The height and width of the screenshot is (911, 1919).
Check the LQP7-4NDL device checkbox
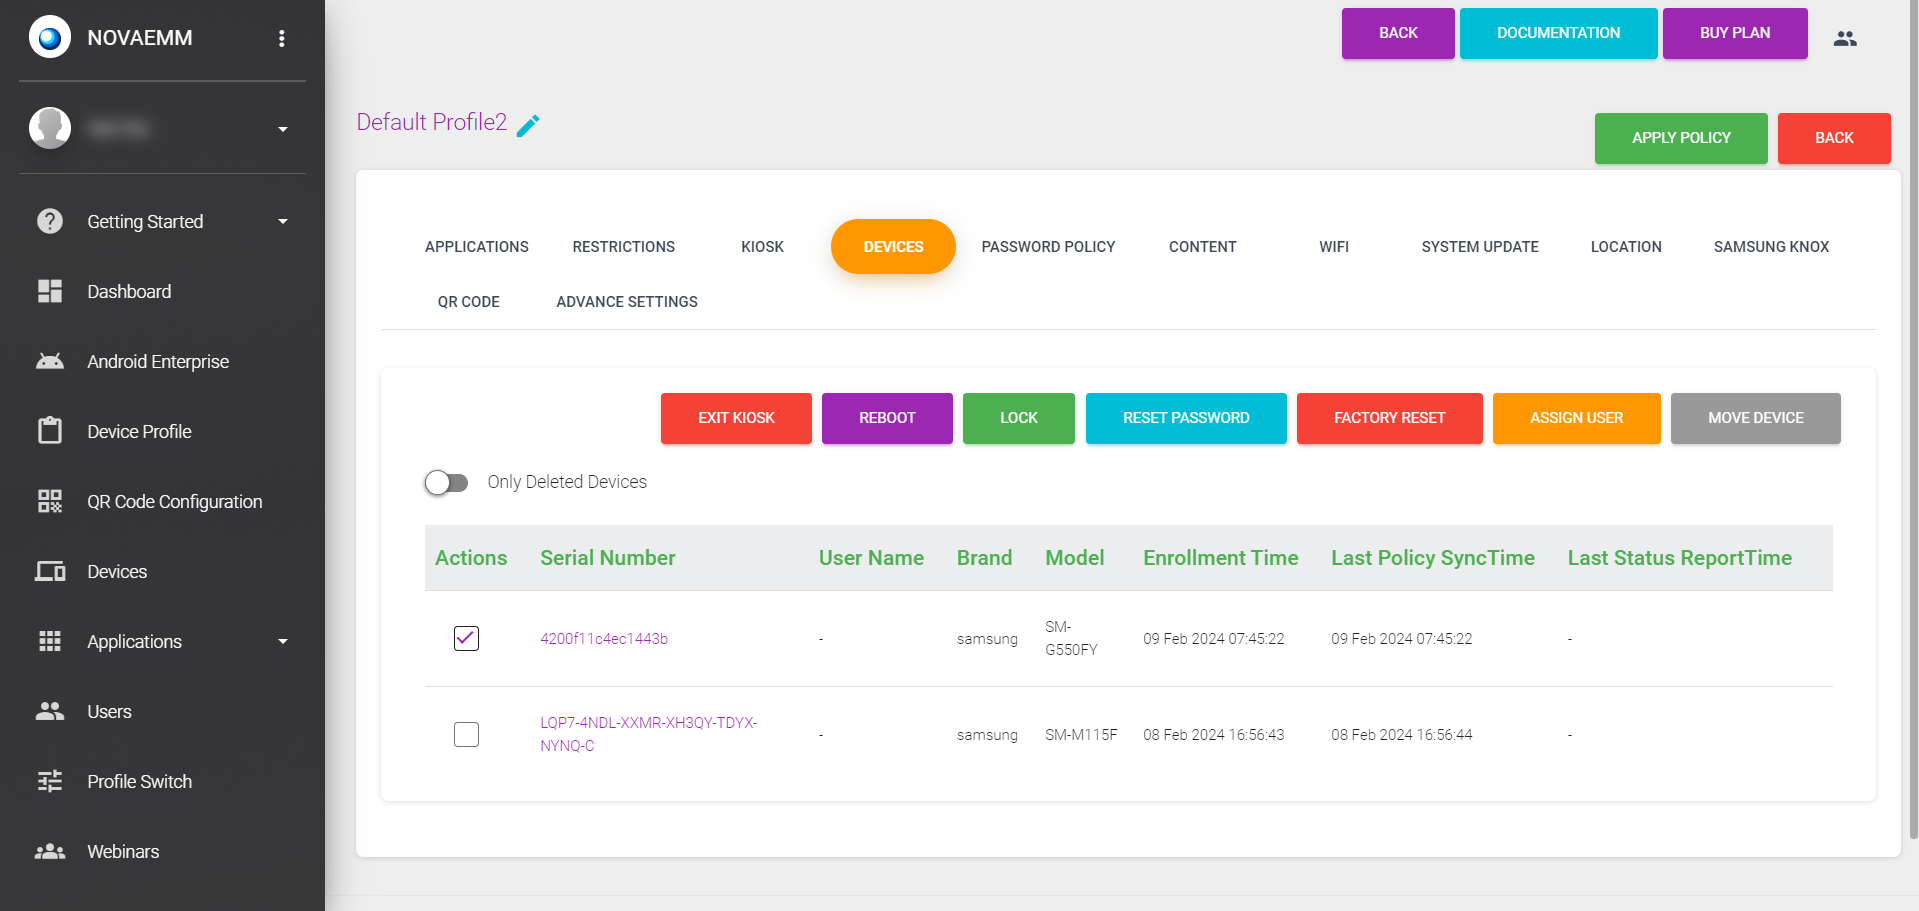coord(466,734)
